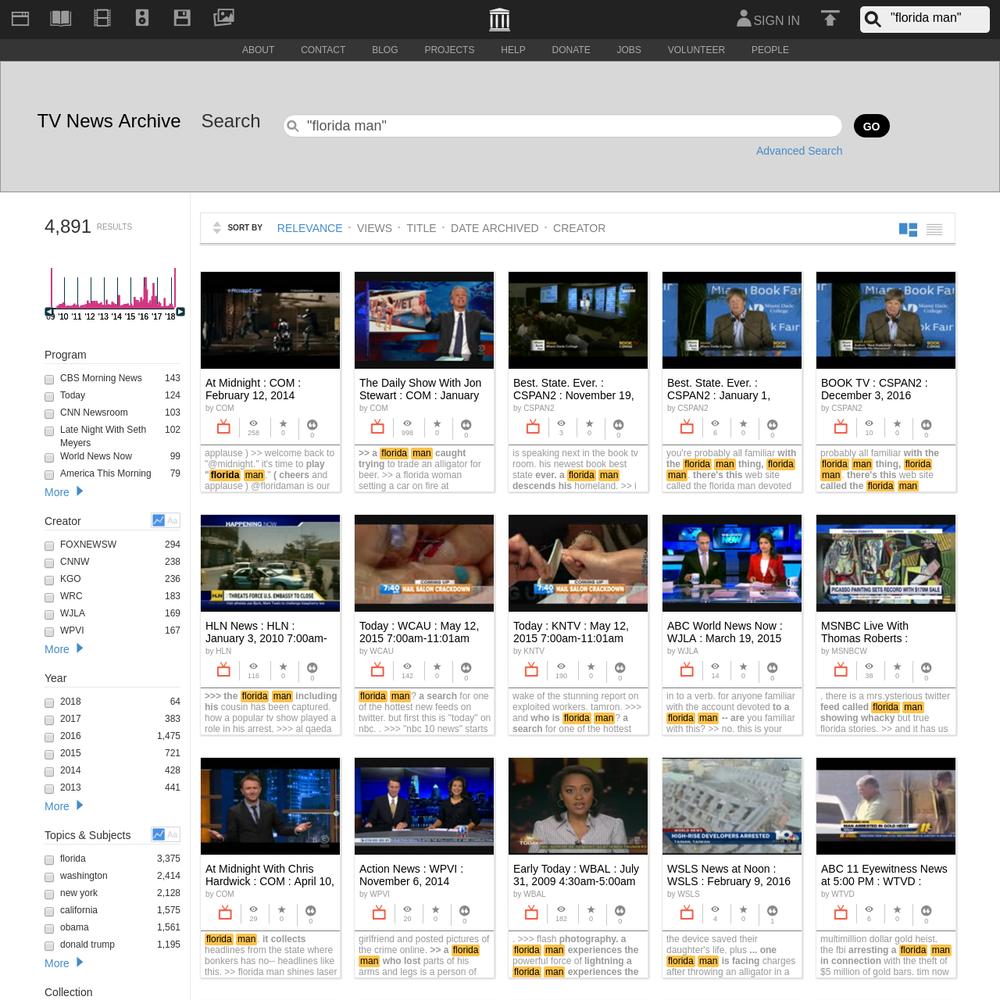Viewport: 1000px width, 1000px height.
Task: Click the top bar "florida man" search field
Action: pyautogui.click(x=925, y=19)
